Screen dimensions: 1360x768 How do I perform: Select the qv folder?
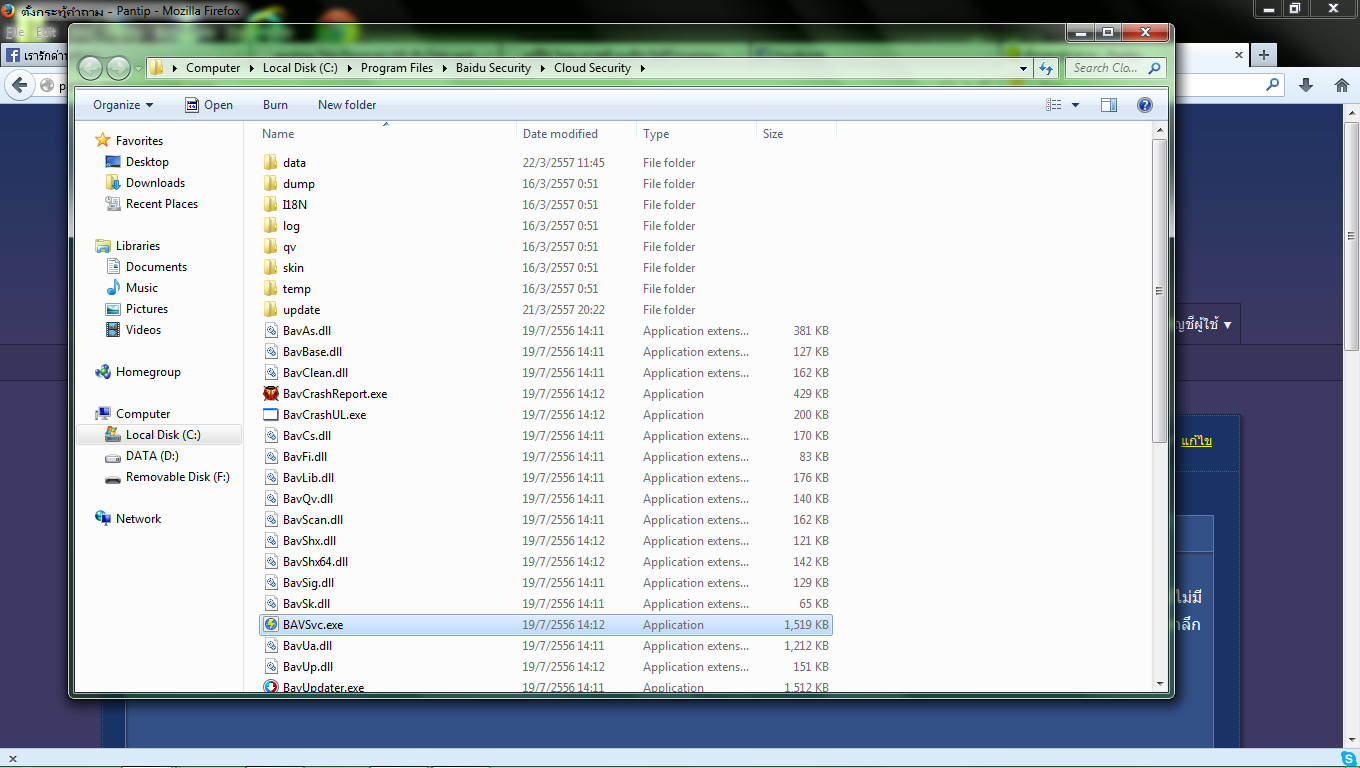click(289, 247)
